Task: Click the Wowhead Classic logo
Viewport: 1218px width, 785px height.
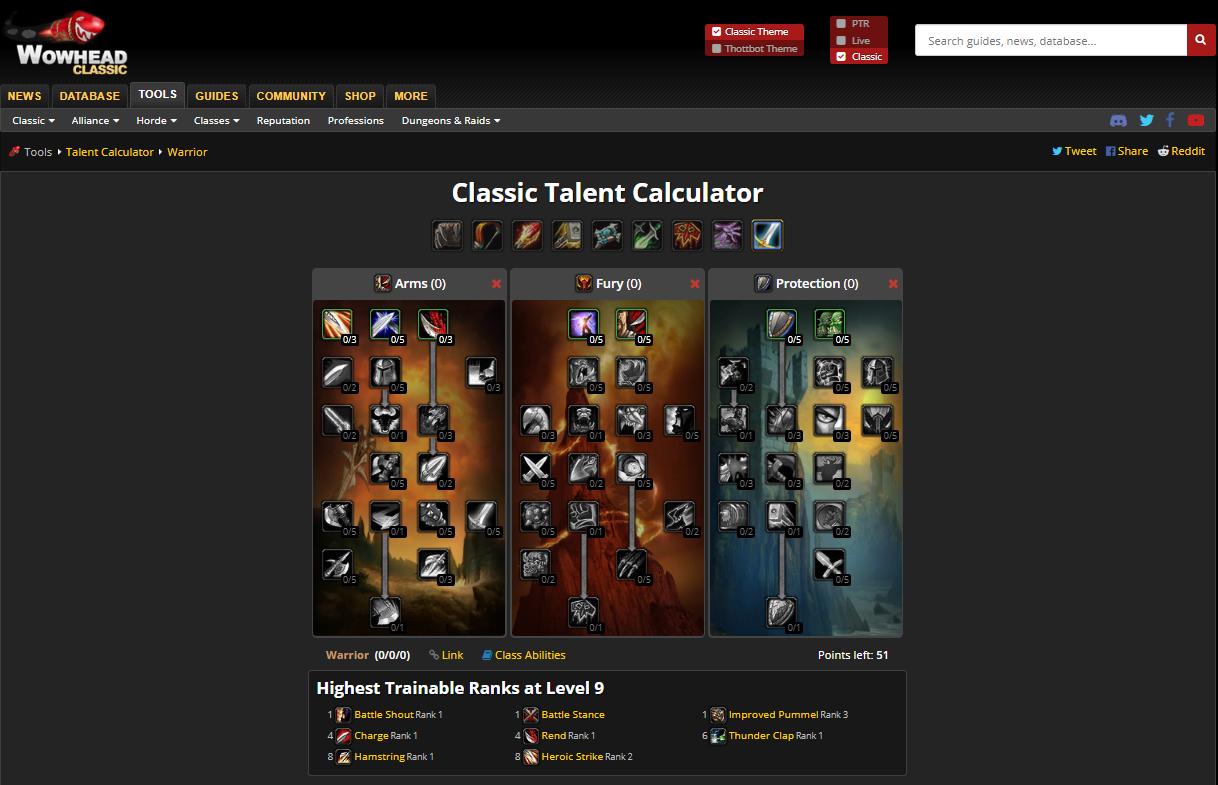Action: (68, 43)
